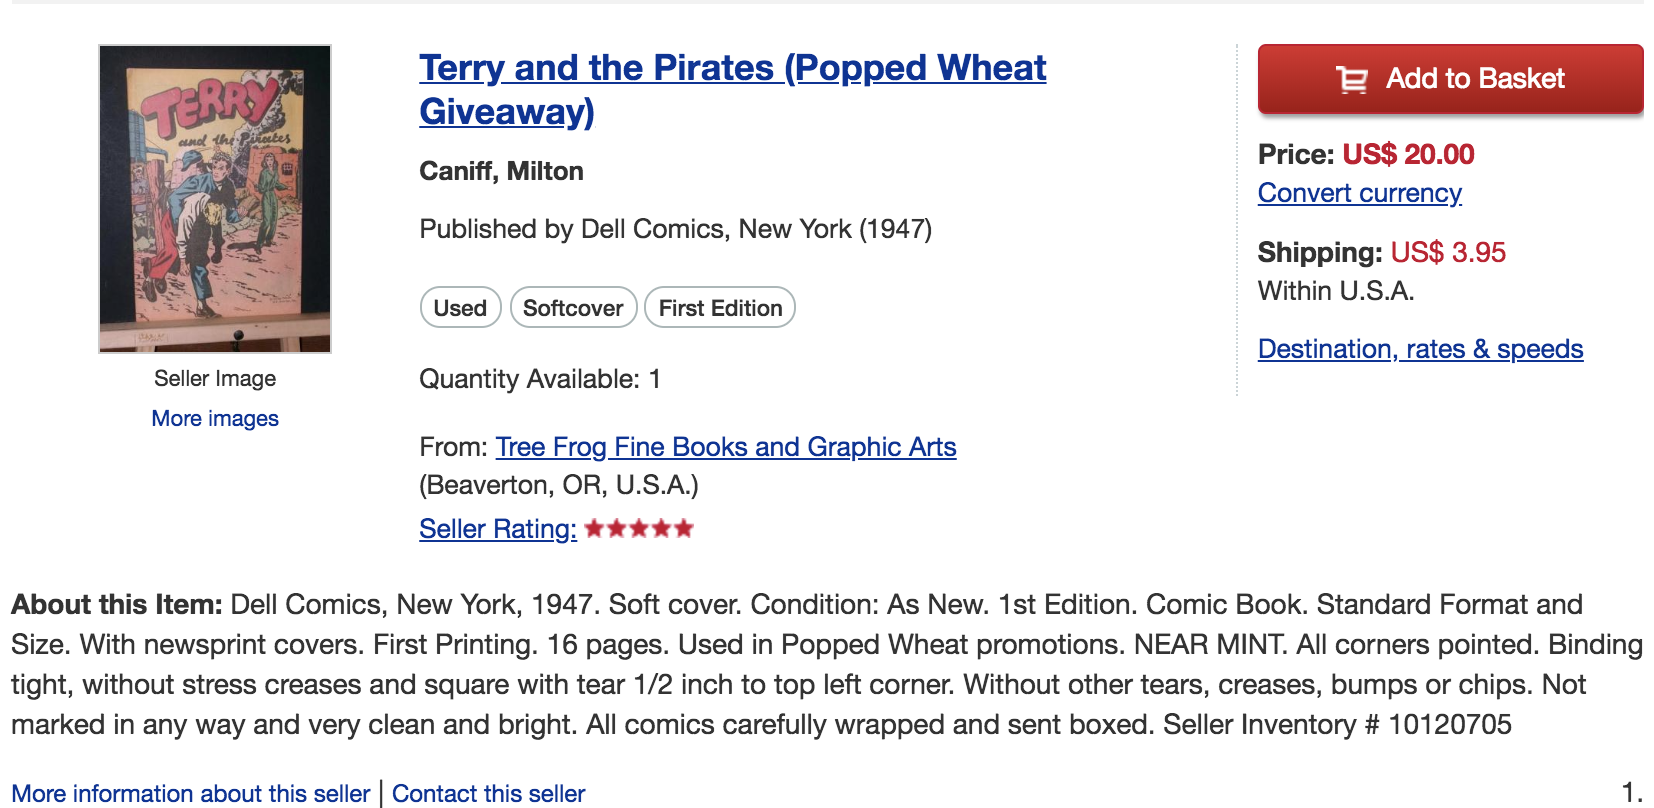Click the About this Item heading
The width and height of the screenshot is (1654, 808).
coord(116,604)
